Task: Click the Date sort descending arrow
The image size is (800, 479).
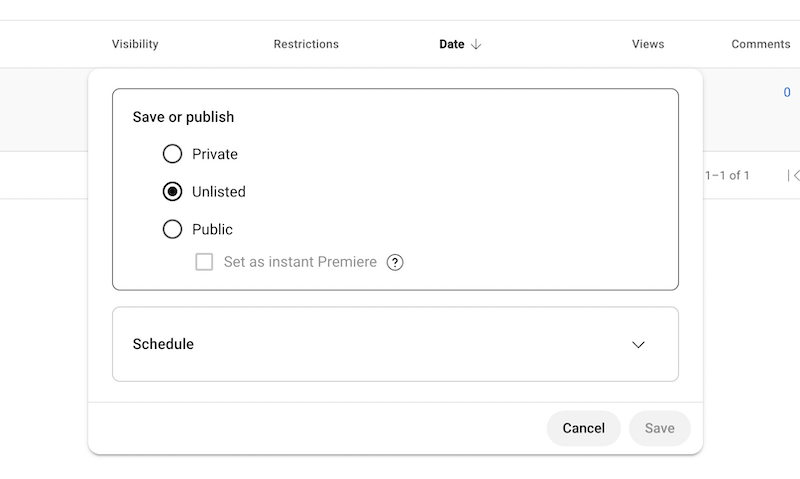Action: click(x=476, y=44)
